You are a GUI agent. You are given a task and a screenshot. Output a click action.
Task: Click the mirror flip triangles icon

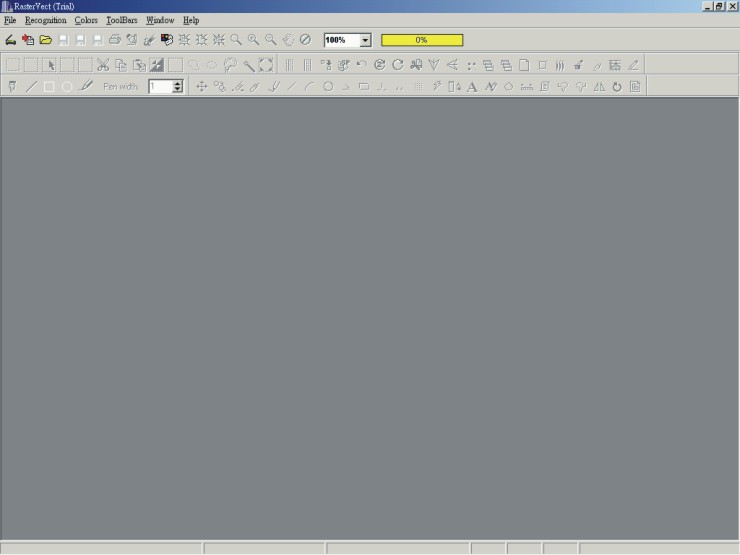(599, 87)
